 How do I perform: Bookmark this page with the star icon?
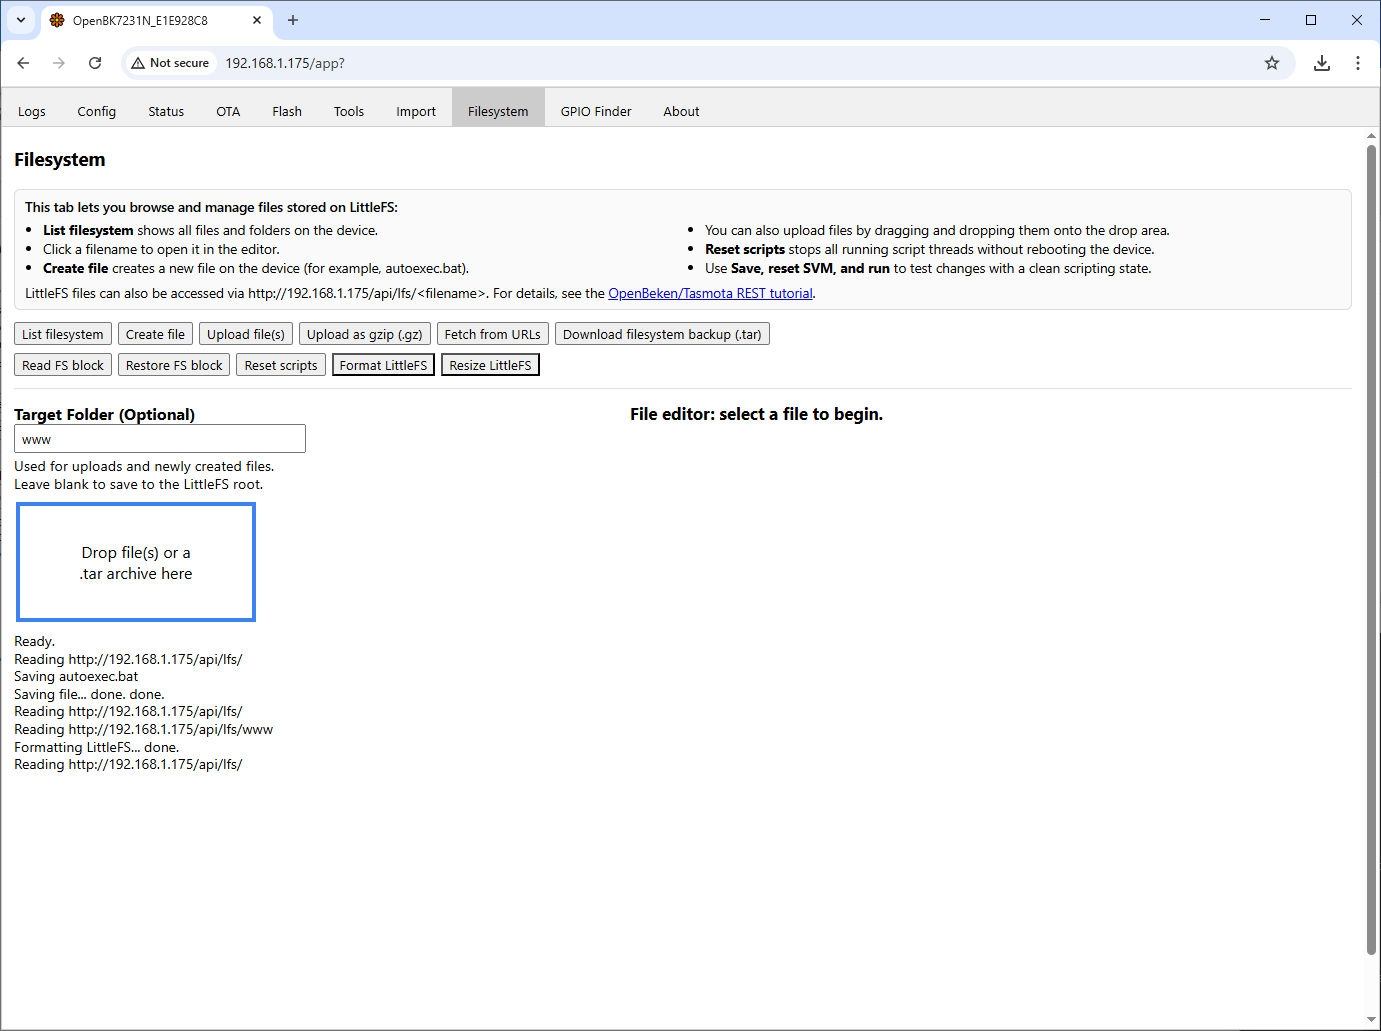[x=1272, y=63]
